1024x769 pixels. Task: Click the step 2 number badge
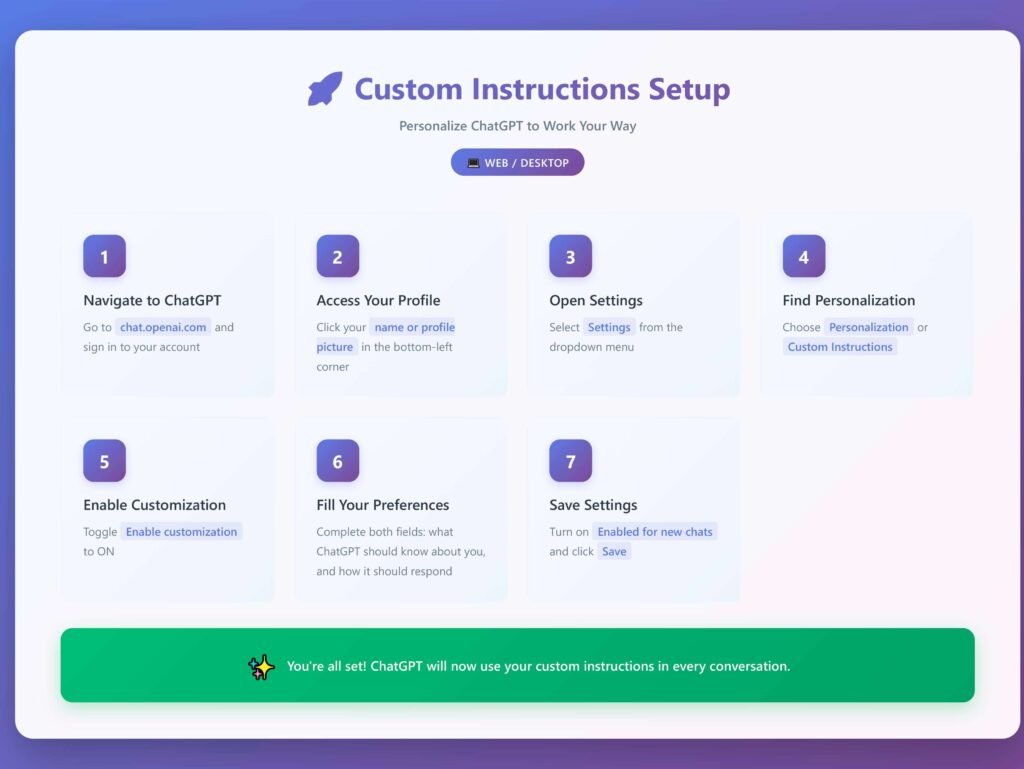coord(337,257)
